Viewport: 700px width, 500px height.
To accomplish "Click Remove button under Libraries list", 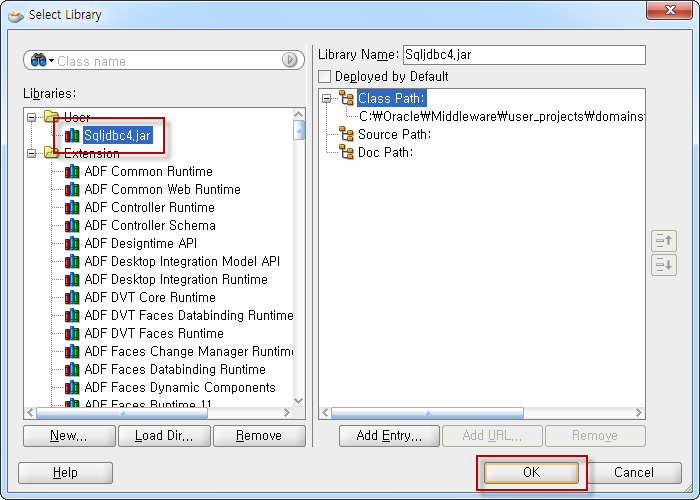I will coord(259,436).
